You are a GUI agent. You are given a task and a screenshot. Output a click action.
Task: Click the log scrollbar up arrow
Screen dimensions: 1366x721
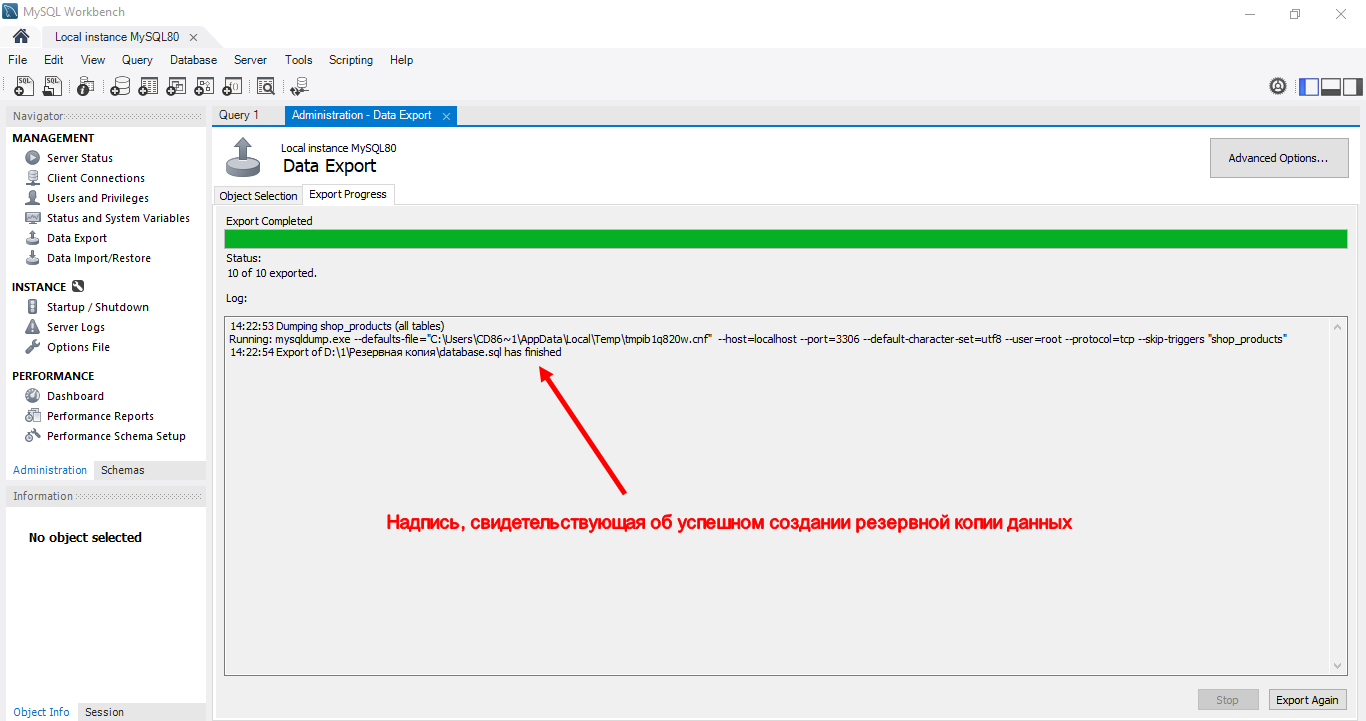click(1339, 326)
